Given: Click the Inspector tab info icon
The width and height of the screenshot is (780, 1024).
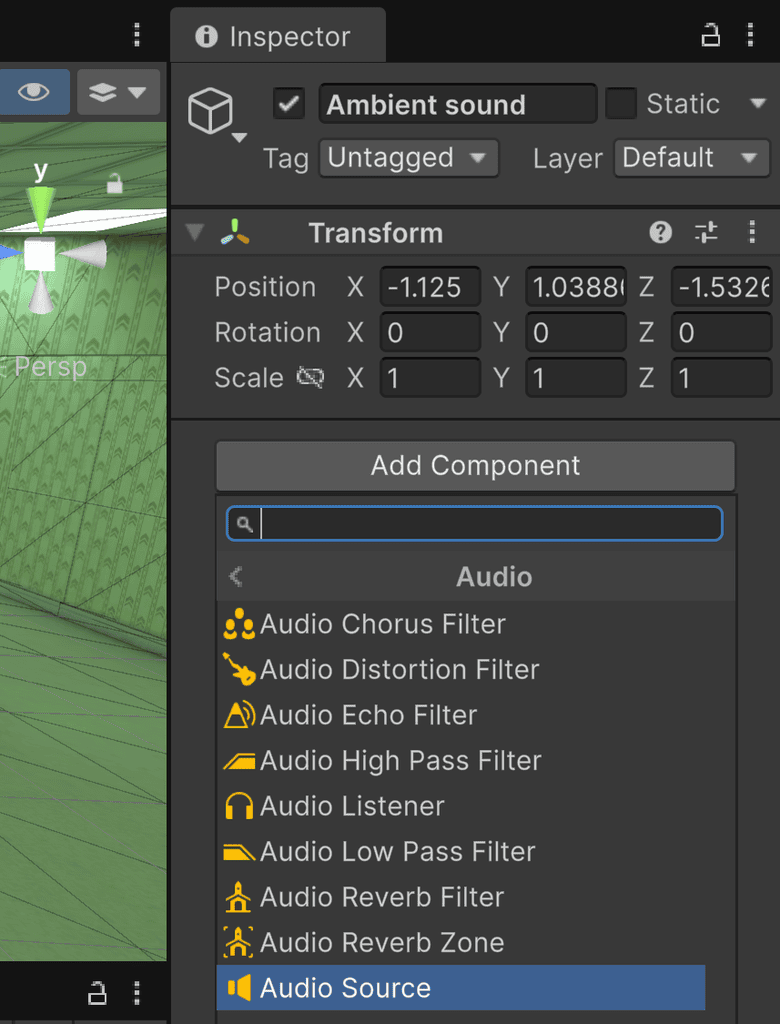Looking at the screenshot, I should point(206,36).
